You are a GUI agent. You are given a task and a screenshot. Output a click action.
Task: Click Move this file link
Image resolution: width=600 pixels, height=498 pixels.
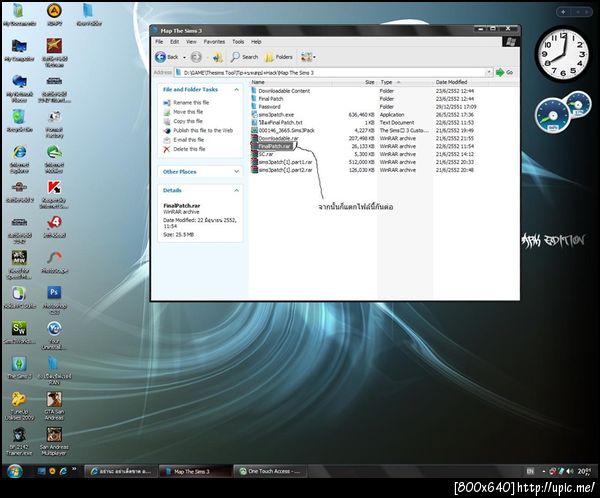[188, 112]
